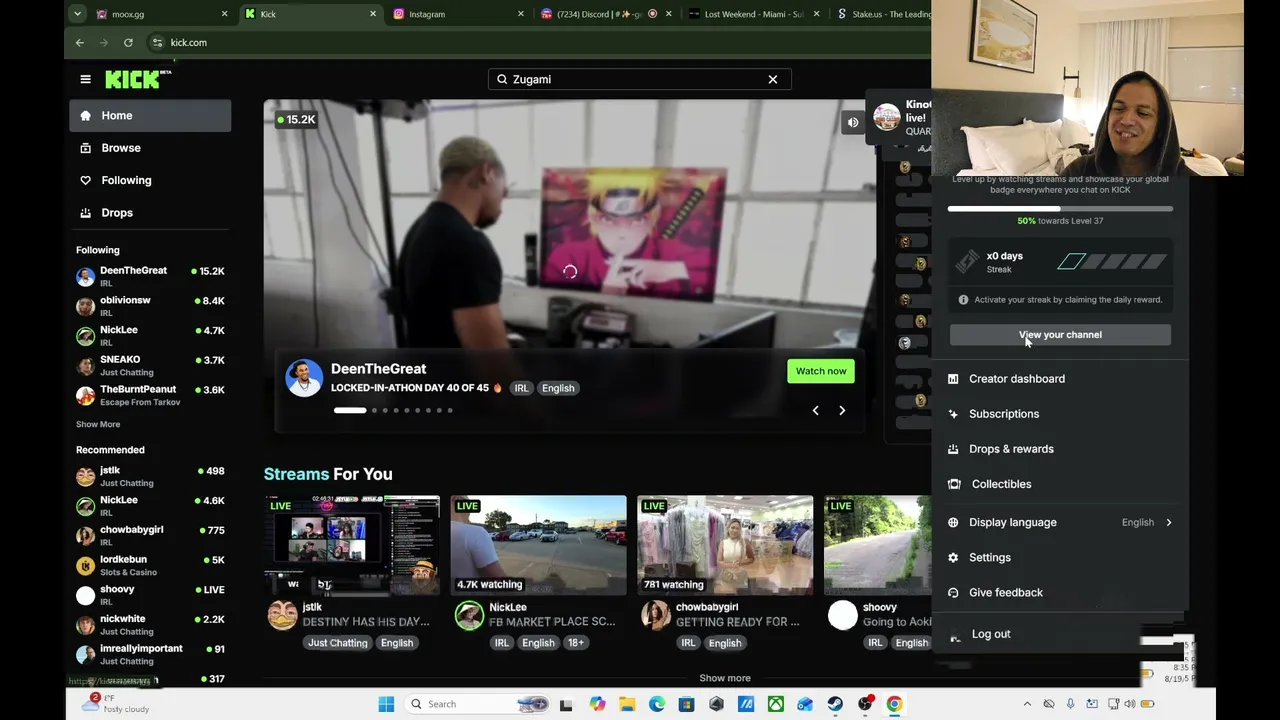The width and height of the screenshot is (1280, 720).
Task: Click the daily streak indicator bars
Action: coord(1112,262)
